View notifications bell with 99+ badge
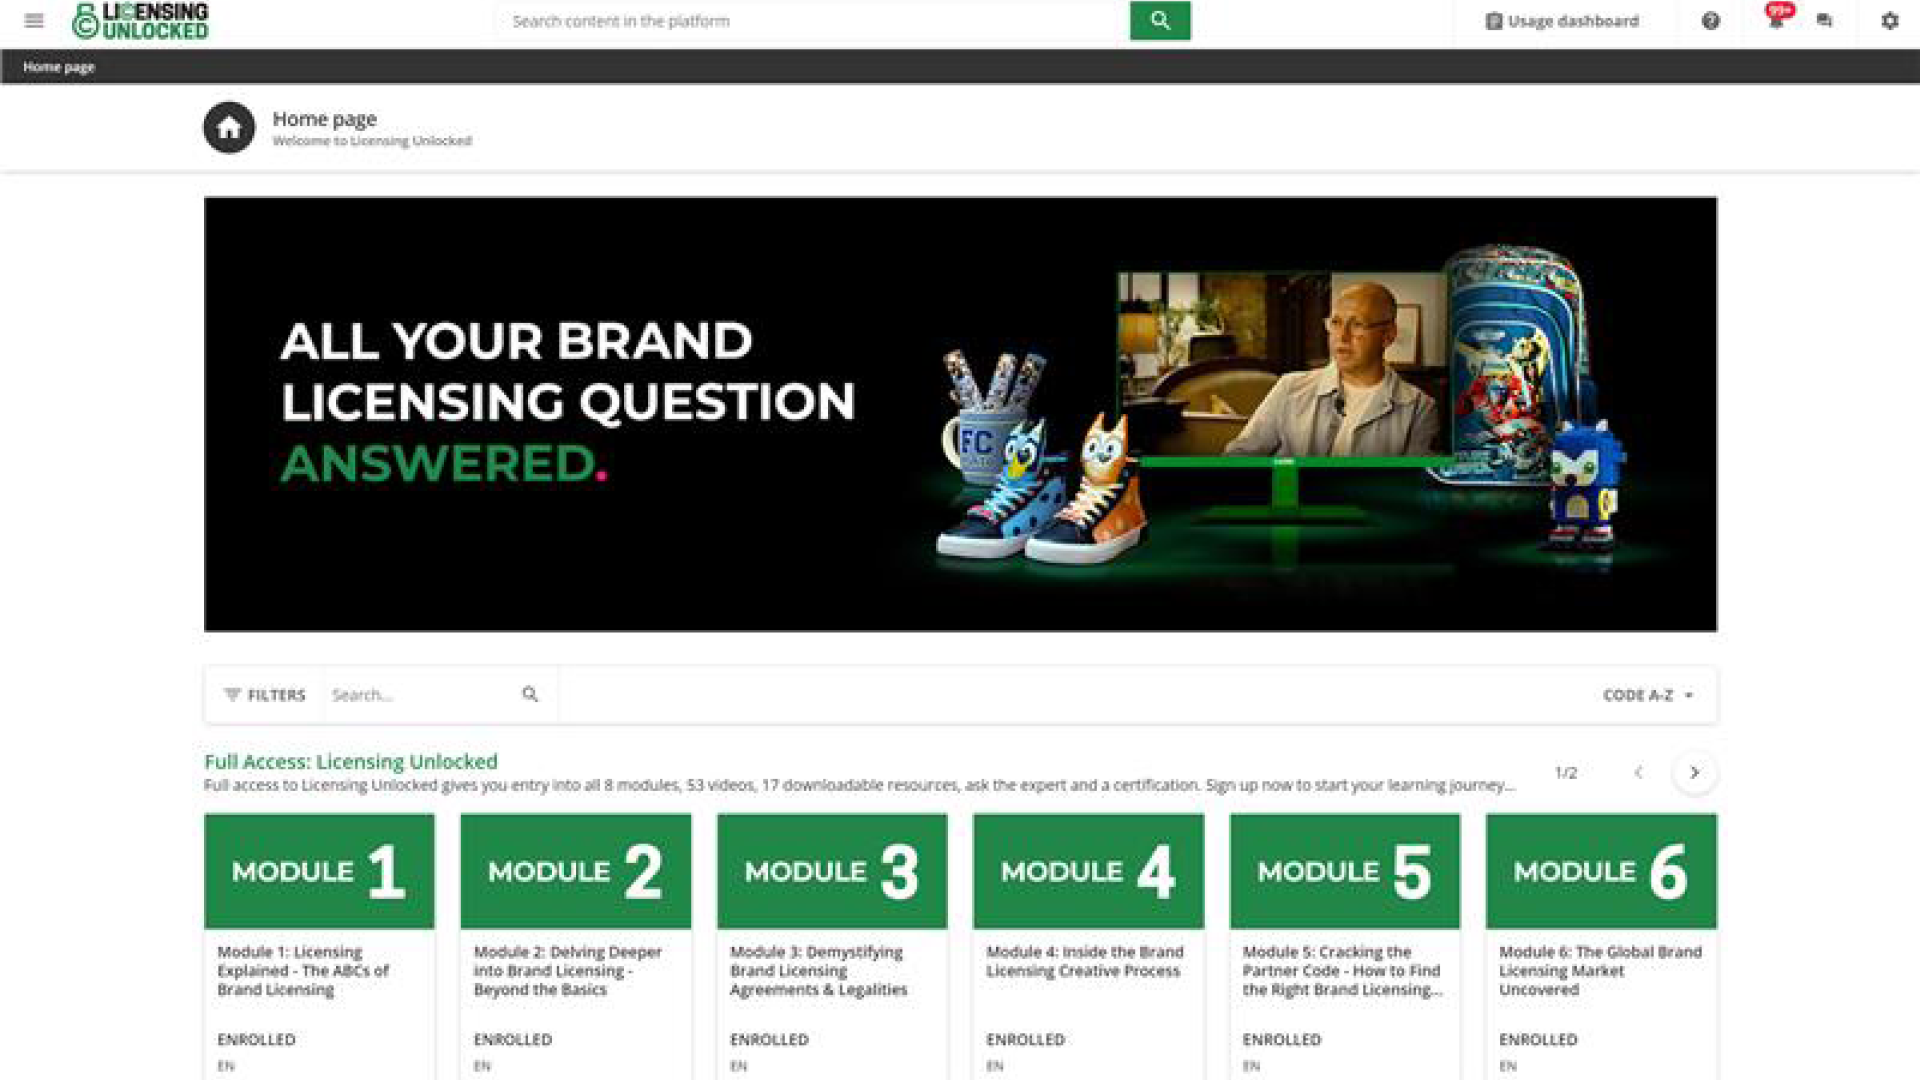Viewport: 1920px width, 1080px height. tap(1777, 18)
